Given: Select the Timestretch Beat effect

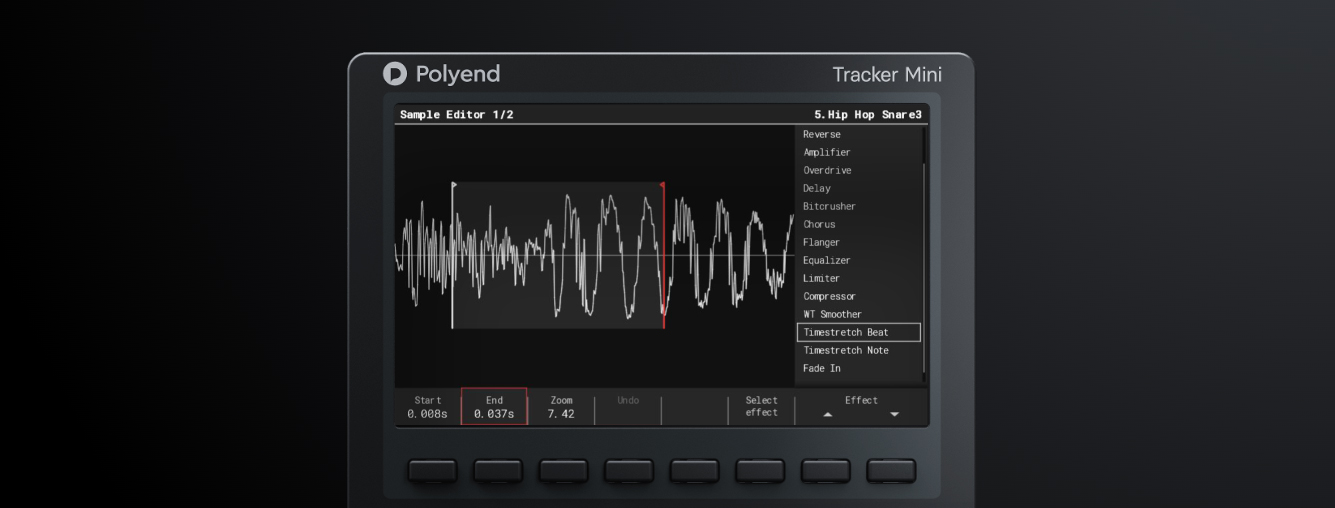Looking at the screenshot, I should click(859, 332).
